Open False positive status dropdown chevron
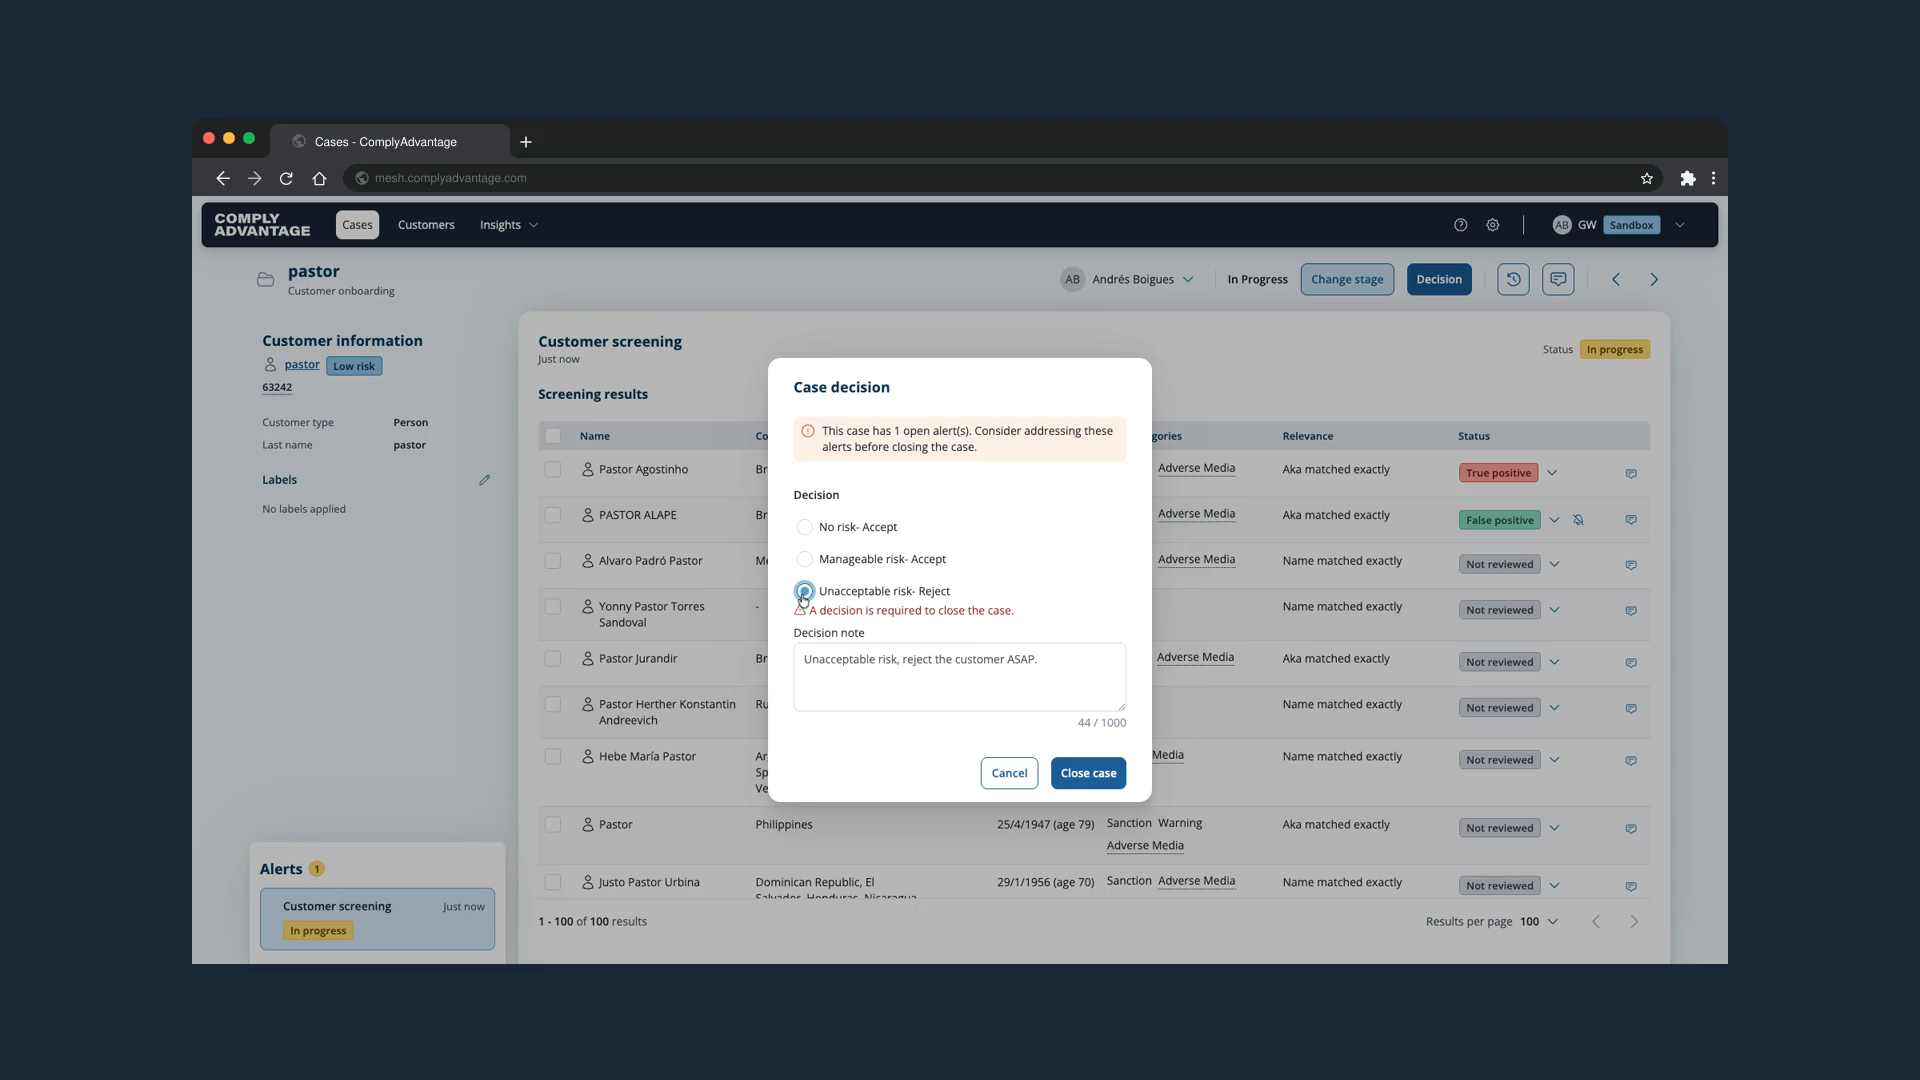Viewport: 1920px width, 1080px height. [x=1554, y=520]
